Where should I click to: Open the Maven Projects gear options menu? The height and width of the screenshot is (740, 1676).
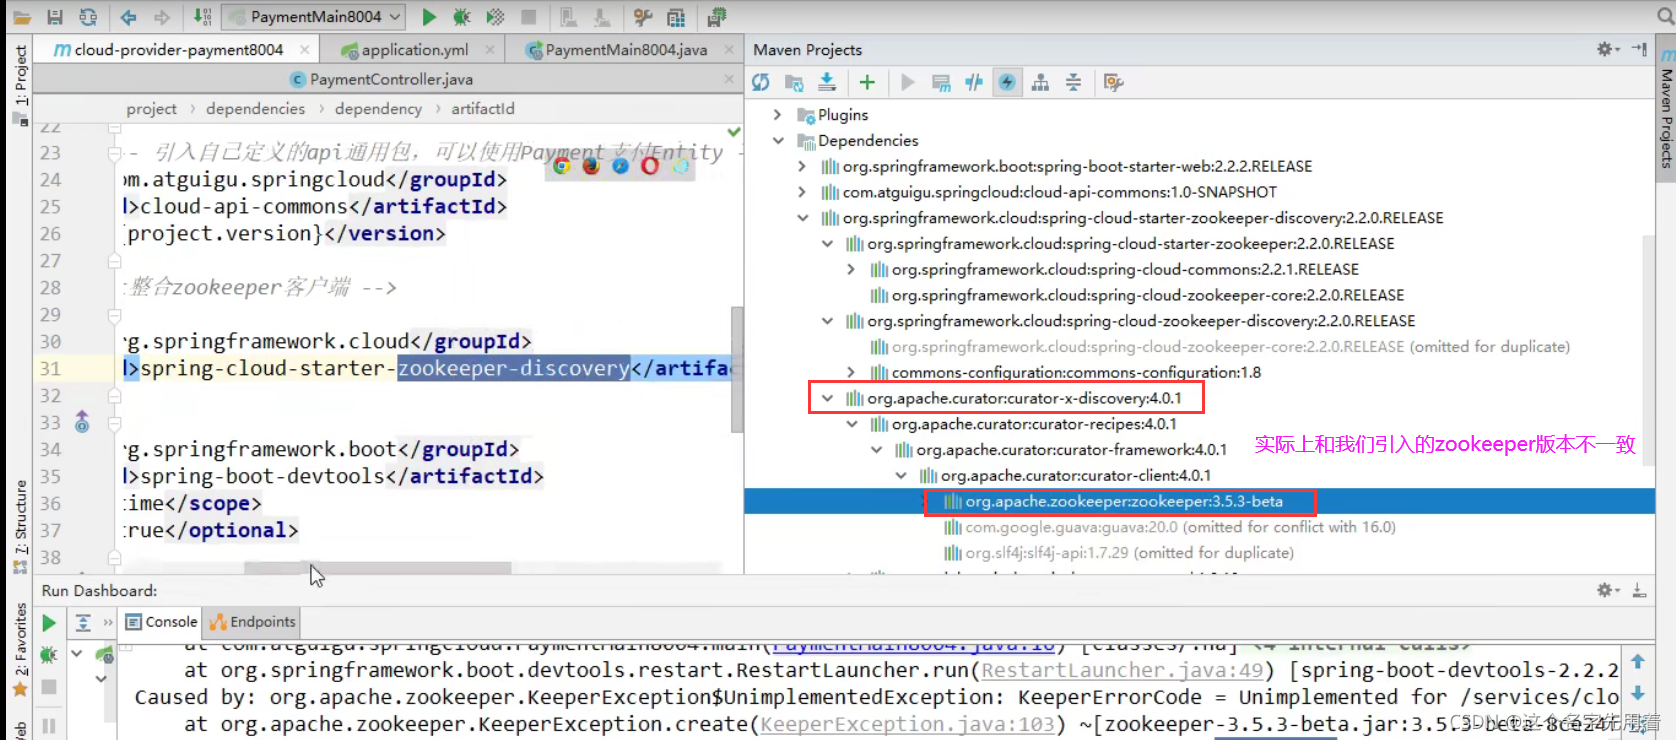[1607, 49]
